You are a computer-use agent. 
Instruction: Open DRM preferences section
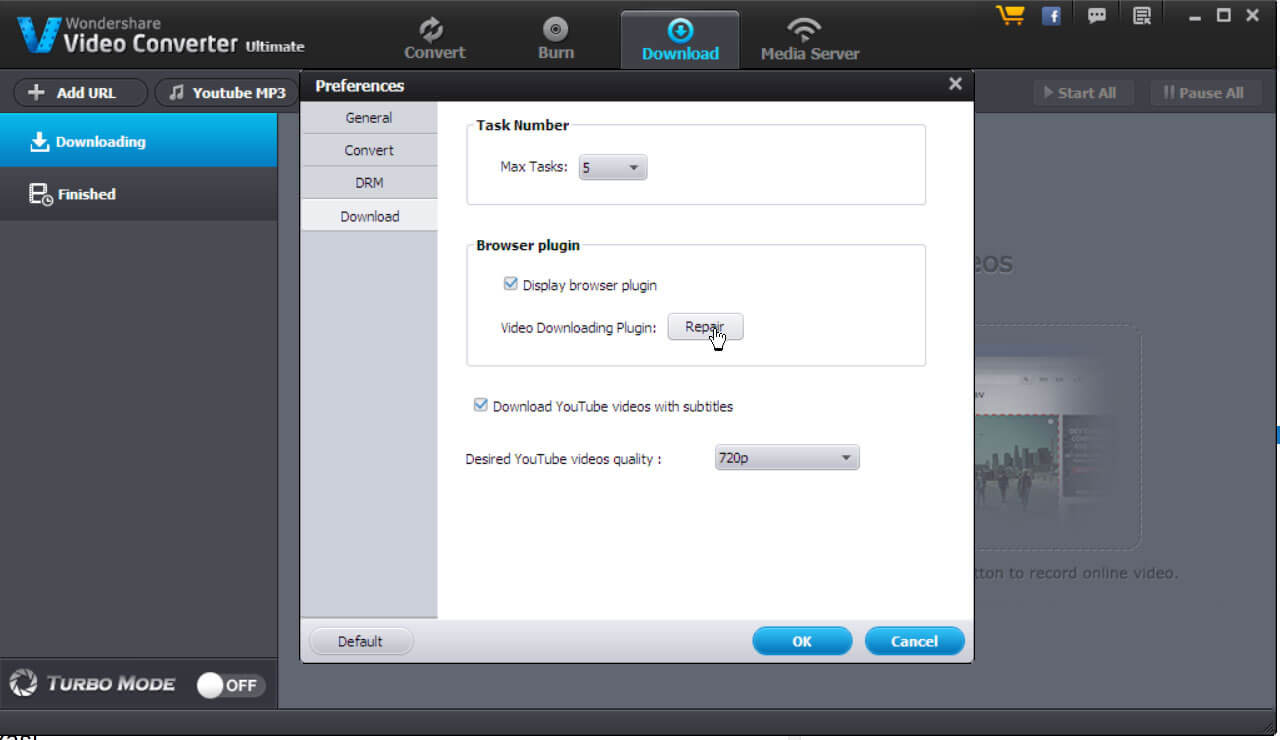(369, 183)
